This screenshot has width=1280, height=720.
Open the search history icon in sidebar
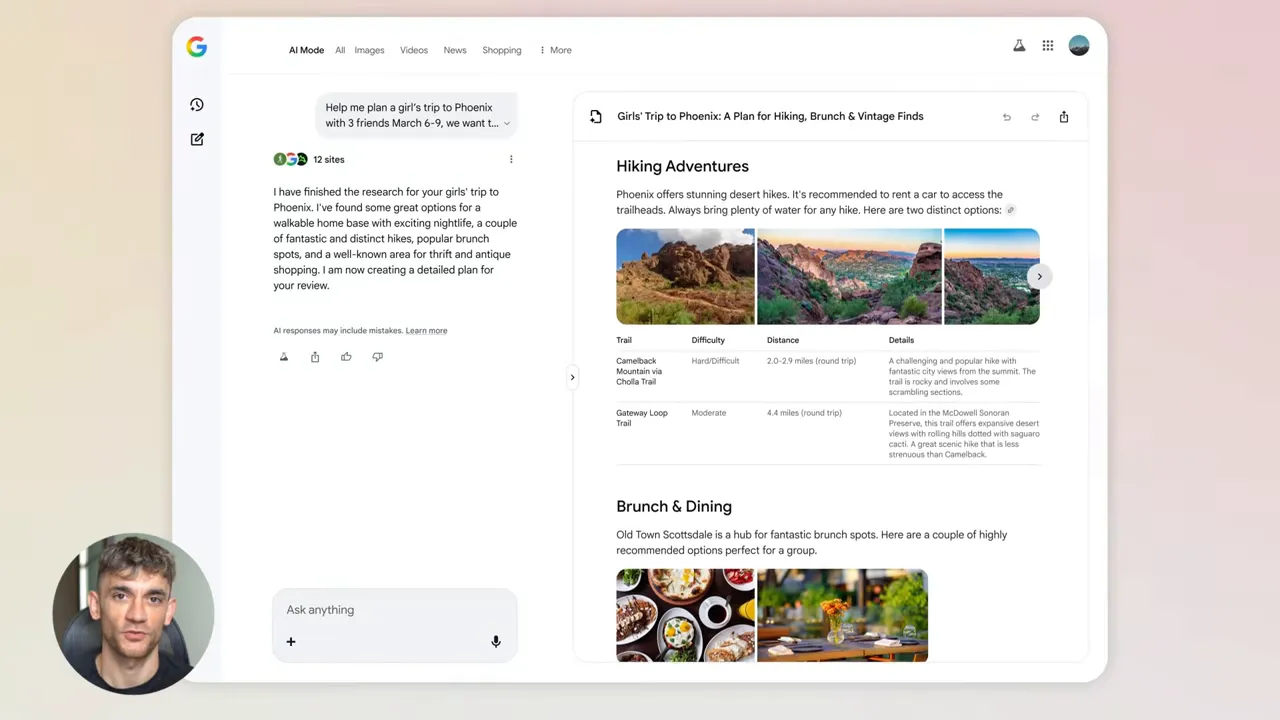point(197,105)
